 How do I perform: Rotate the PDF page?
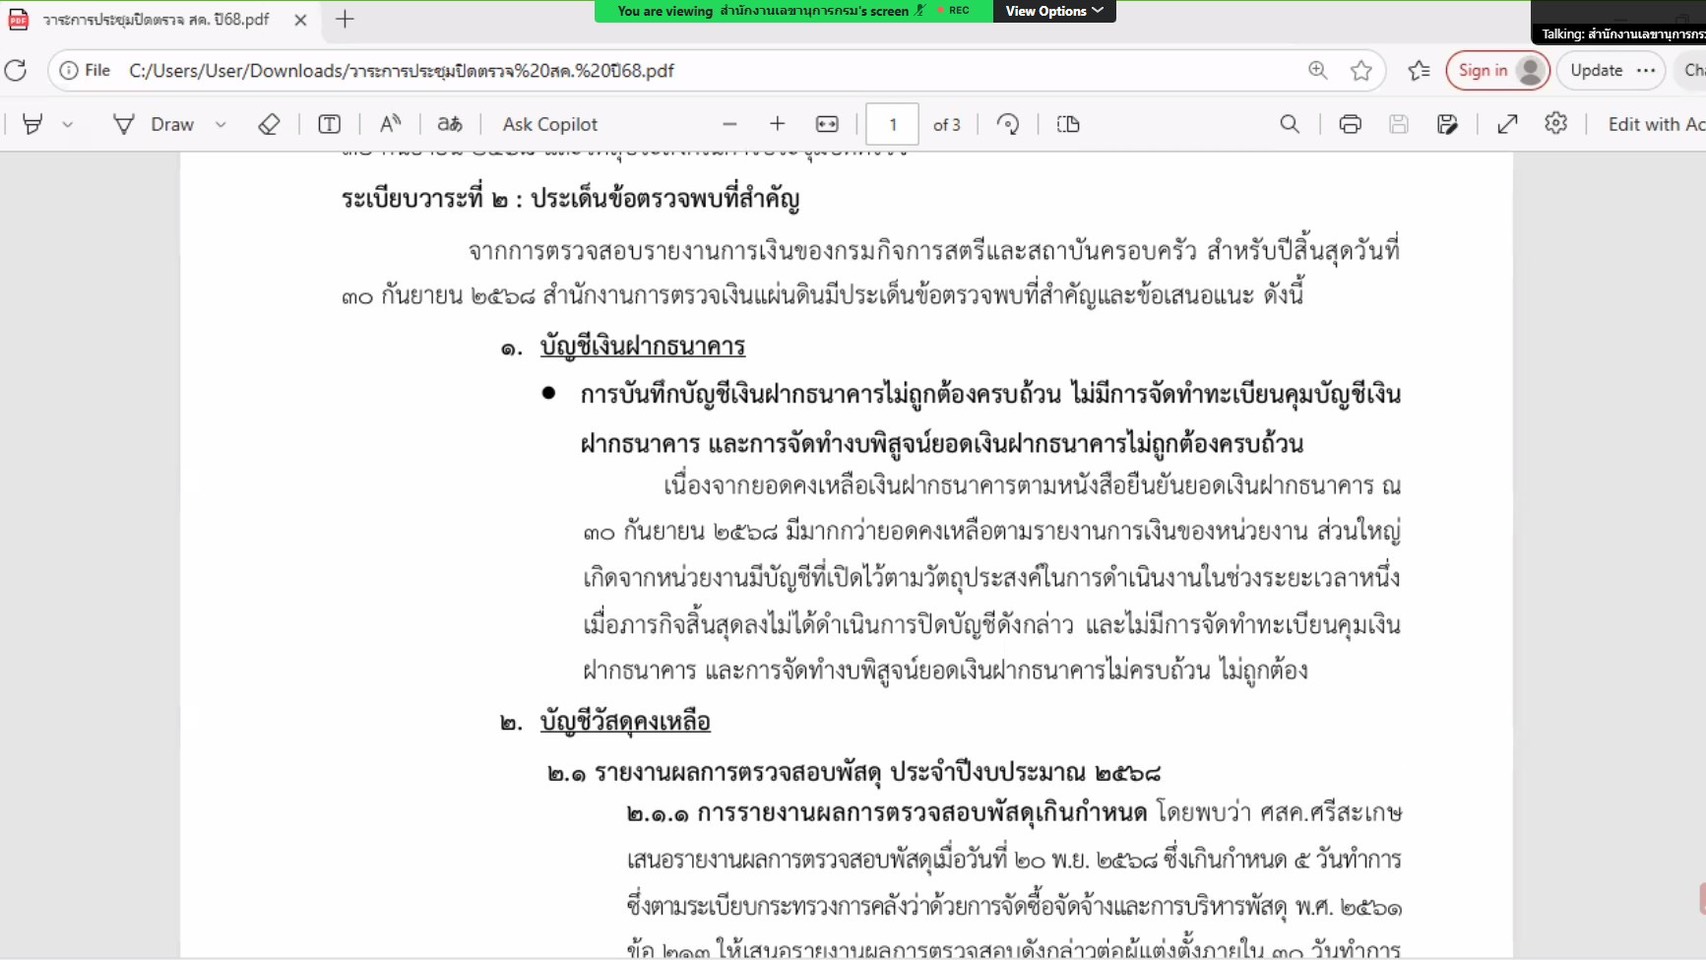click(x=1008, y=124)
